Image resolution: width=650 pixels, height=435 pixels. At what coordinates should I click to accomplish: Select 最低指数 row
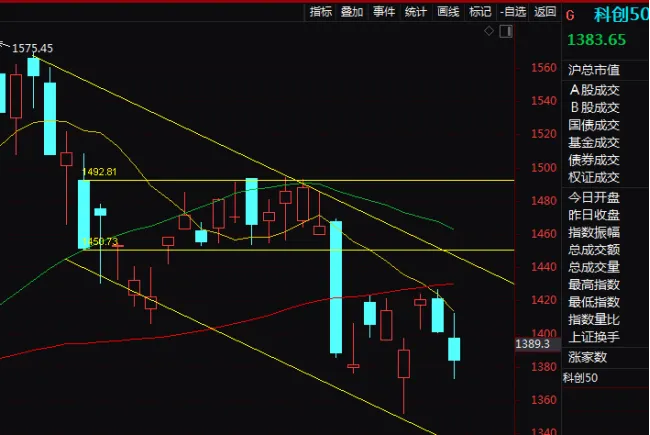point(594,302)
